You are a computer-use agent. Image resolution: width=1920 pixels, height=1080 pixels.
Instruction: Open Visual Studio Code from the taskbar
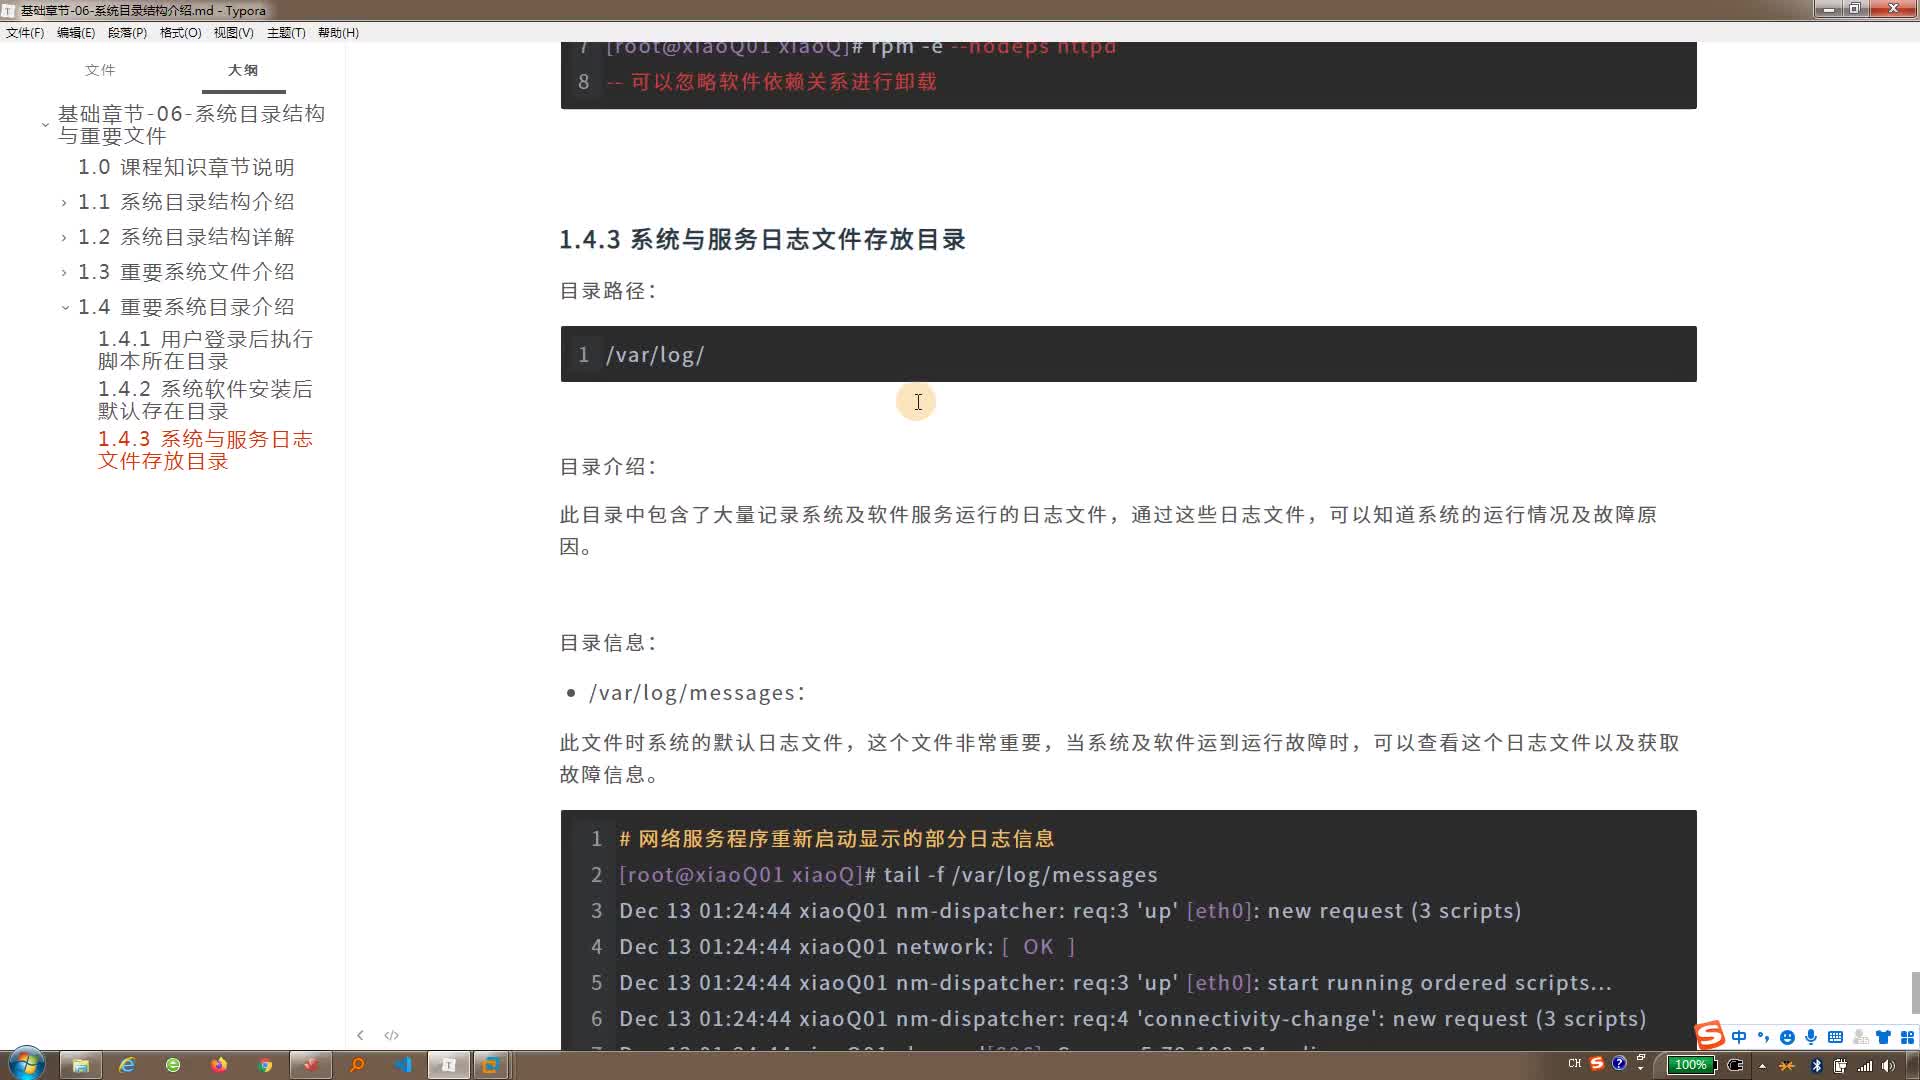[x=403, y=1065]
